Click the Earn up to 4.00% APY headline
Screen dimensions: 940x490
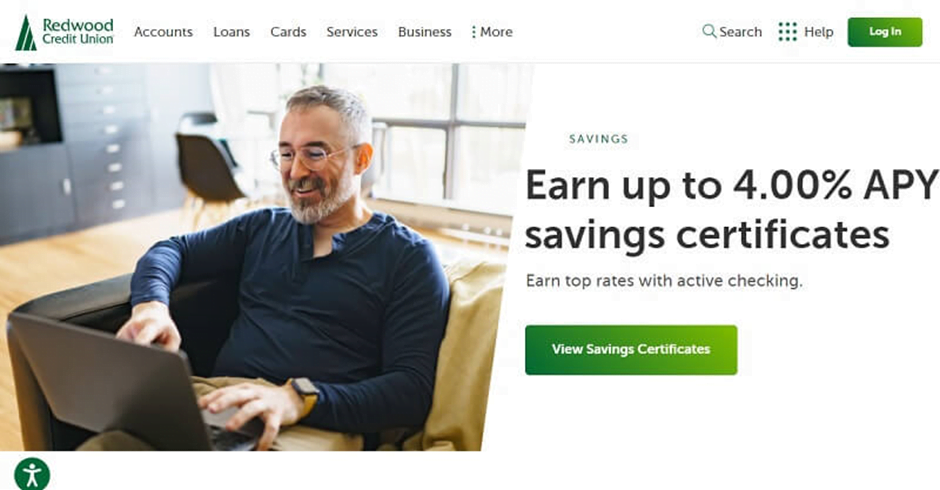coord(732,209)
